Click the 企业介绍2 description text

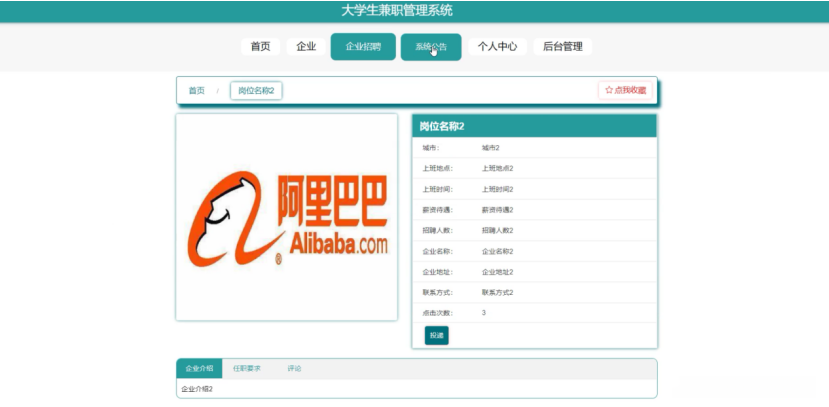click(x=197, y=389)
